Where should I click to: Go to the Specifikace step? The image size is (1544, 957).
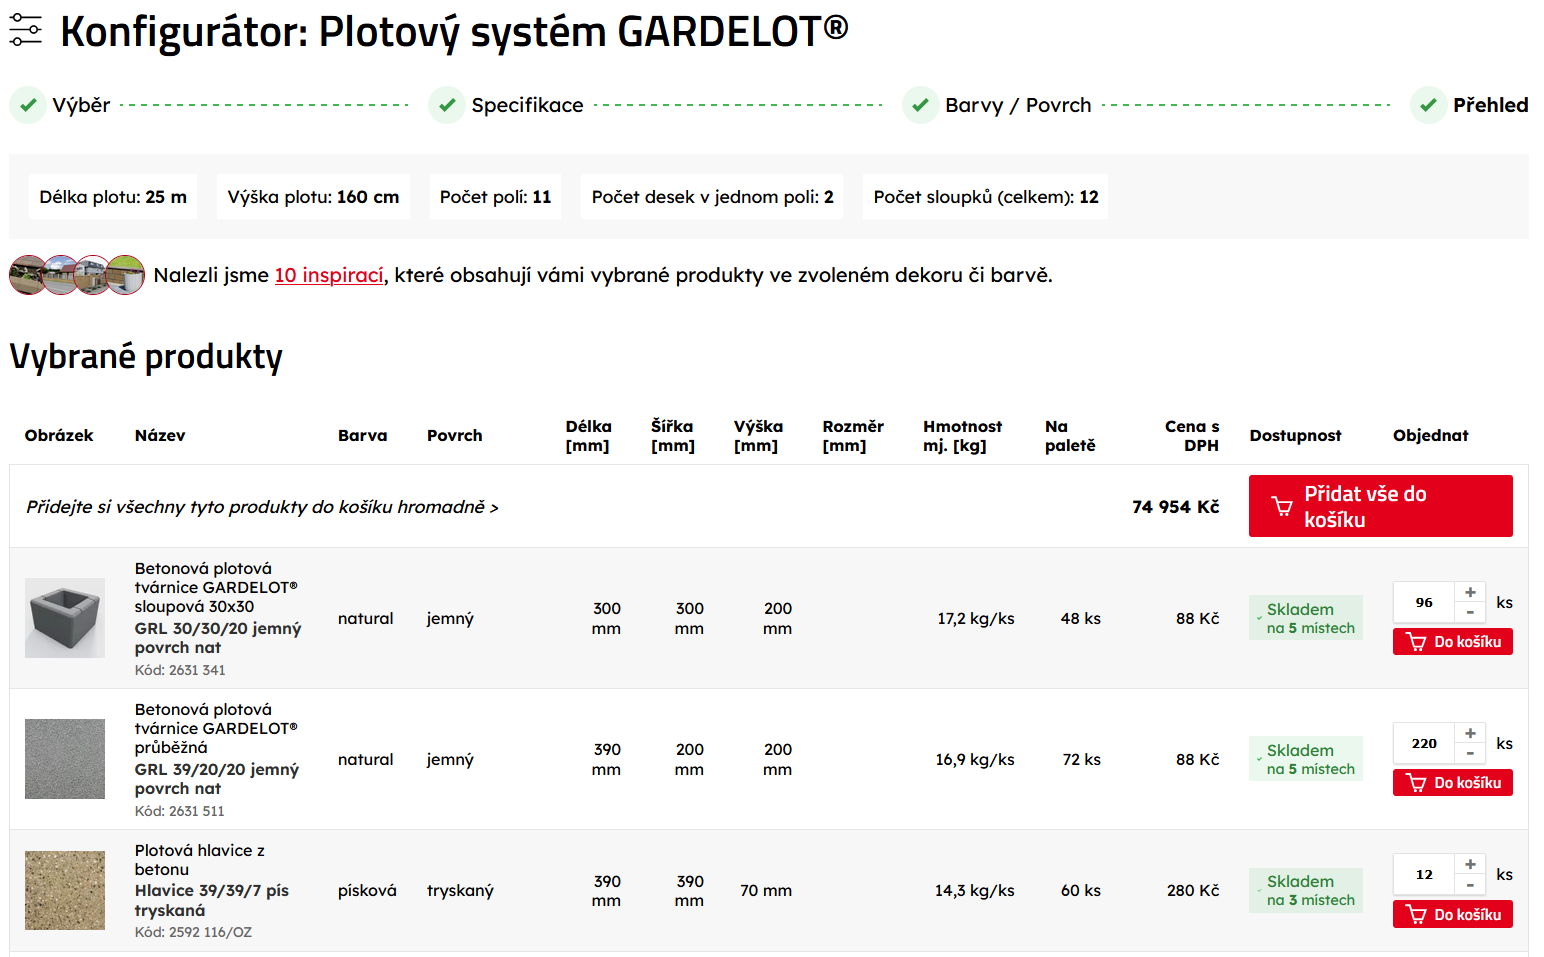(527, 105)
